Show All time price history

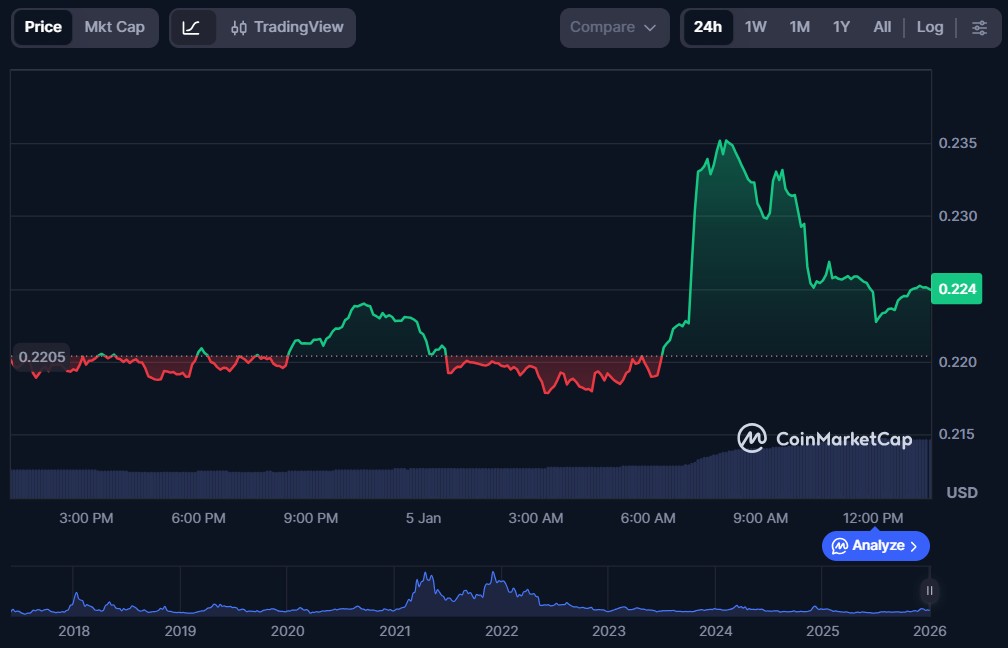coord(882,27)
